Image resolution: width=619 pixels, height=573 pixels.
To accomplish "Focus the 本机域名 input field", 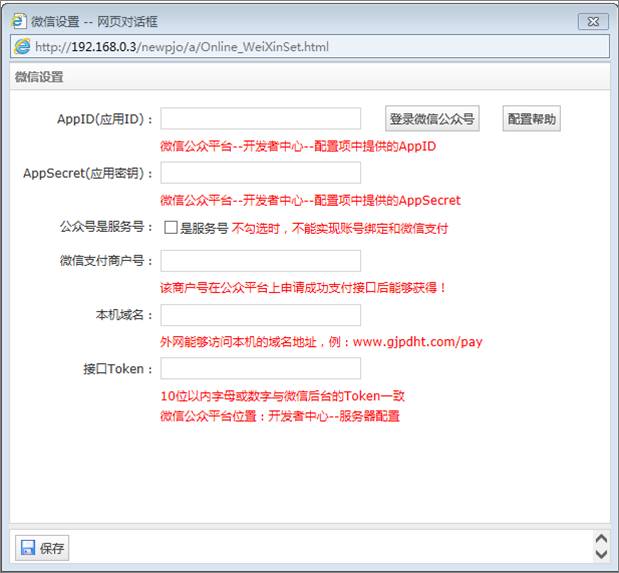I will (261, 315).
